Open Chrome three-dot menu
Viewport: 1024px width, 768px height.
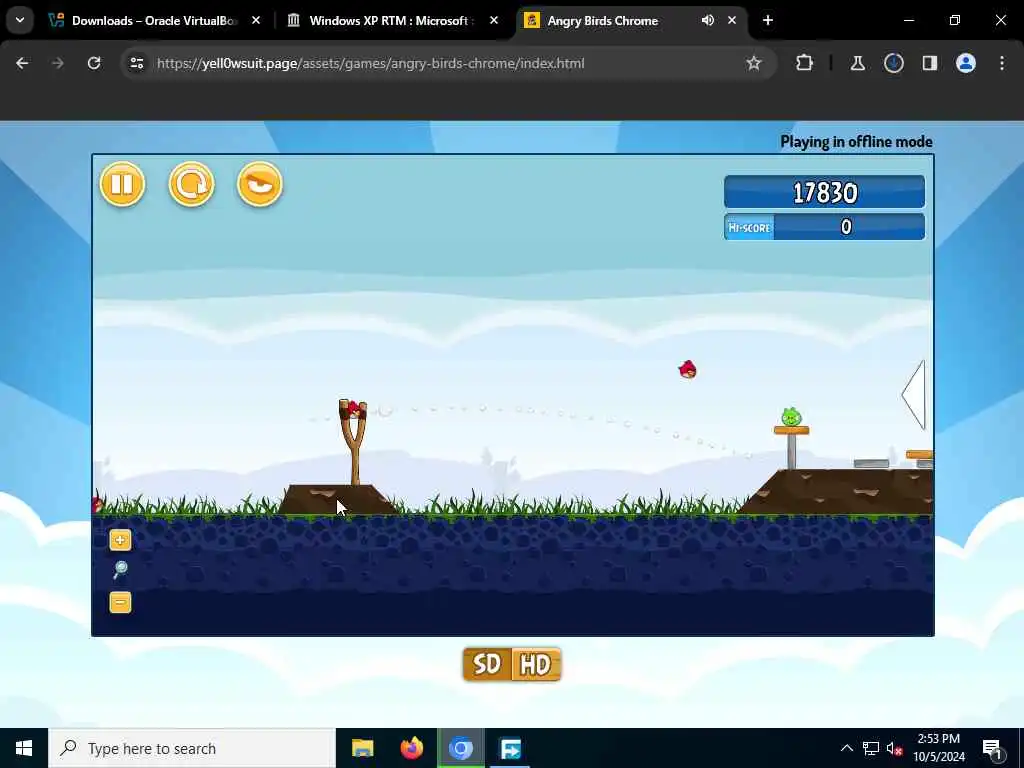pos(1002,63)
